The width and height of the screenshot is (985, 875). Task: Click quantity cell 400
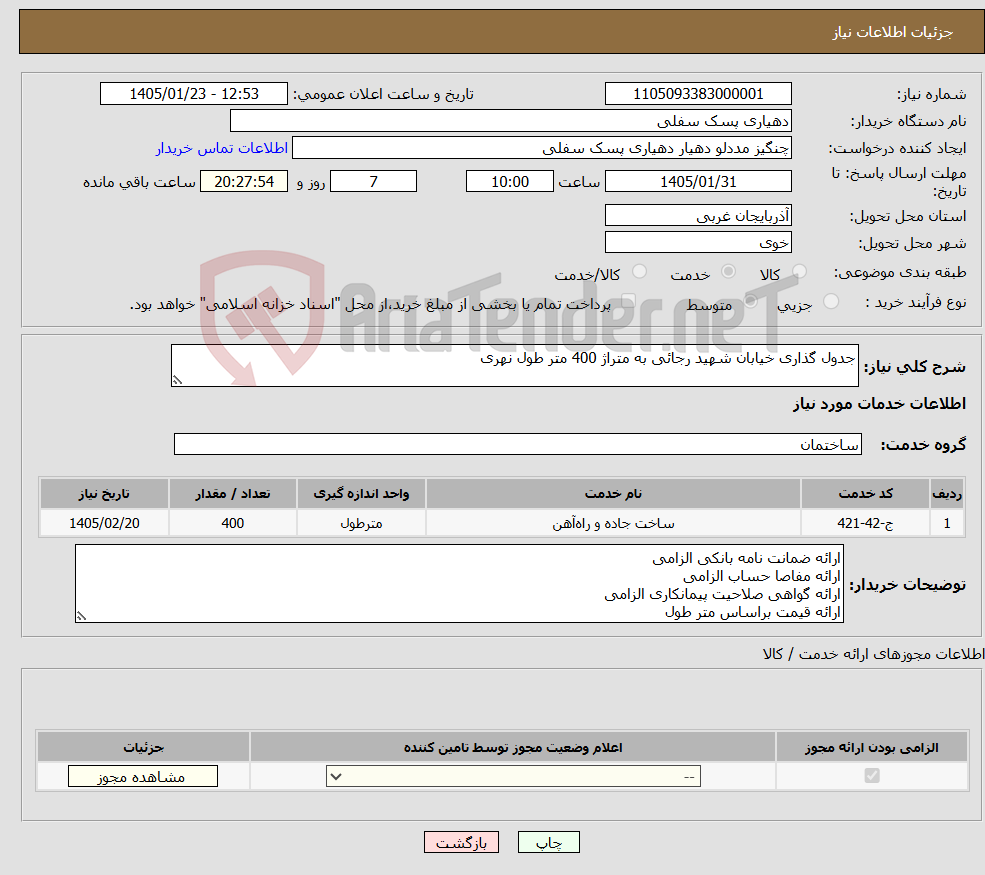(x=232, y=523)
